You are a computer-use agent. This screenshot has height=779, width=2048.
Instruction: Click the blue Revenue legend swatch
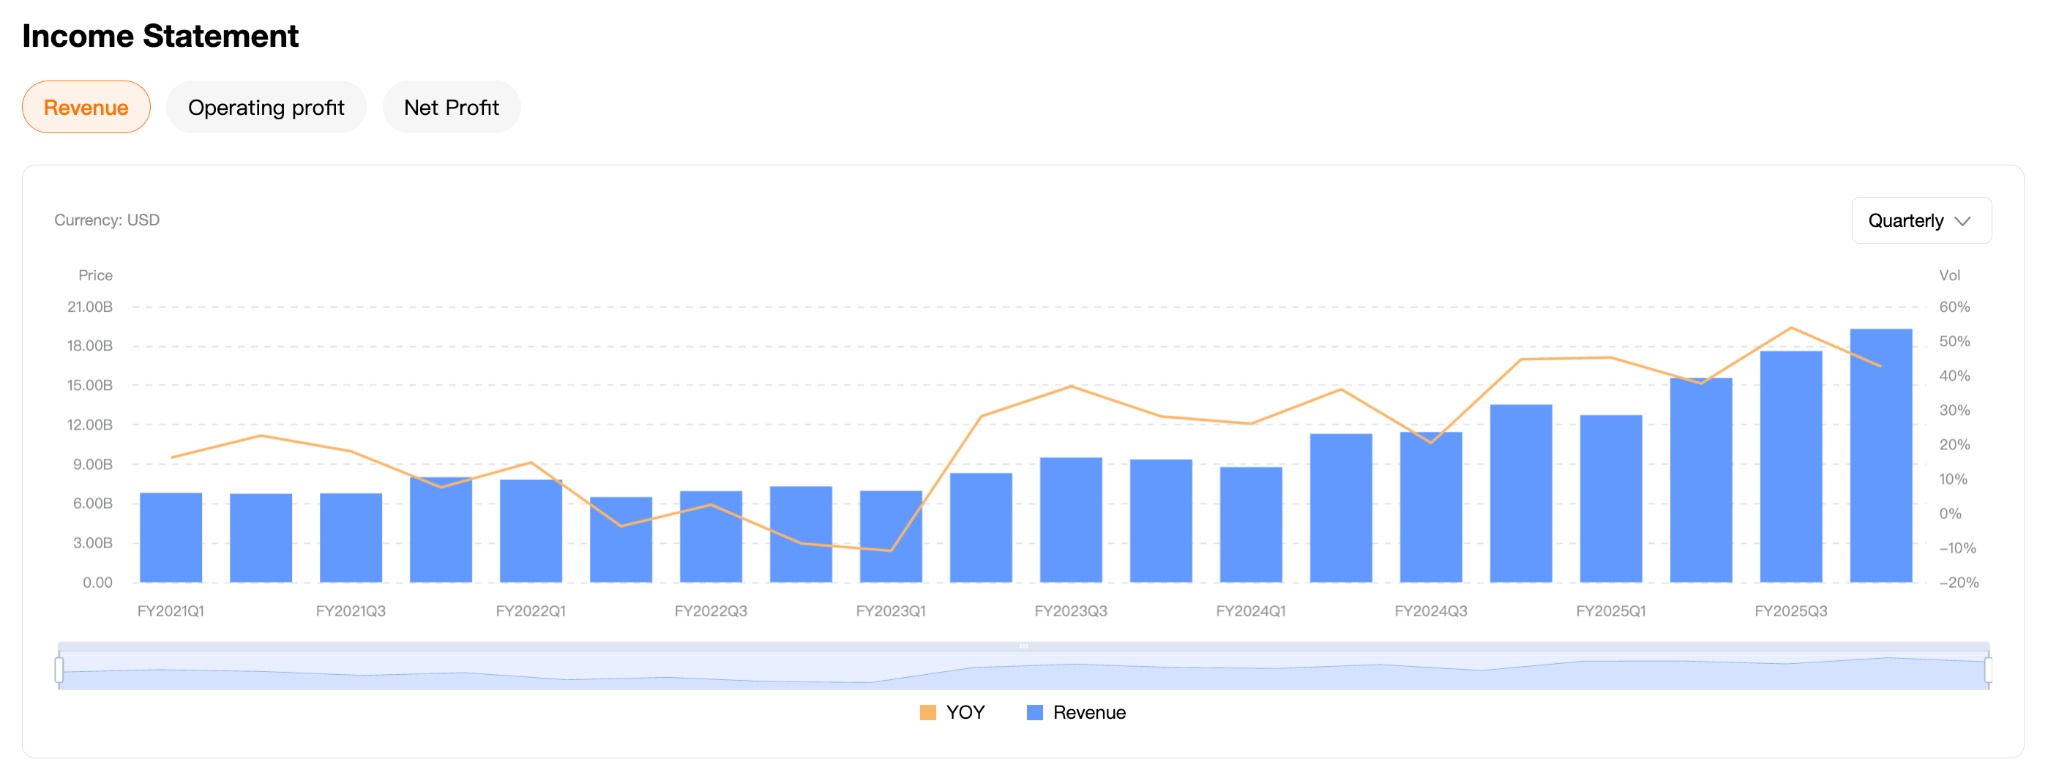[x=1035, y=713]
